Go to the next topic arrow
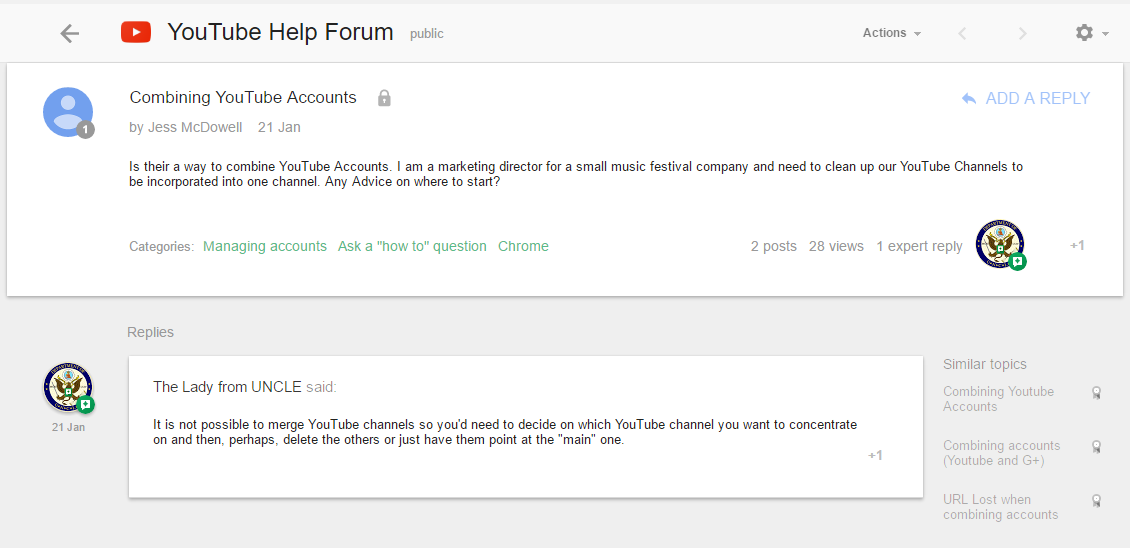Viewport: 1130px width, 548px height. click(x=1022, y=33)
